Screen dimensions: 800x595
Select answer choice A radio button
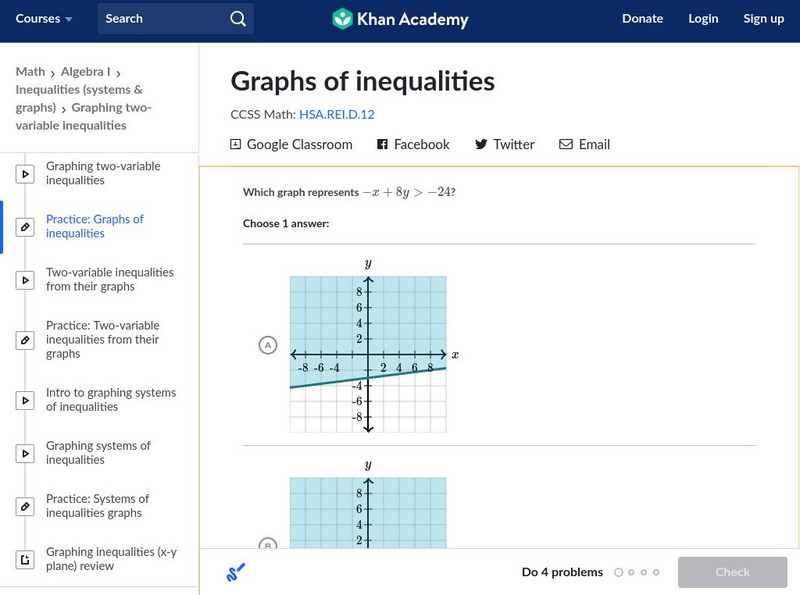[267, 346]
